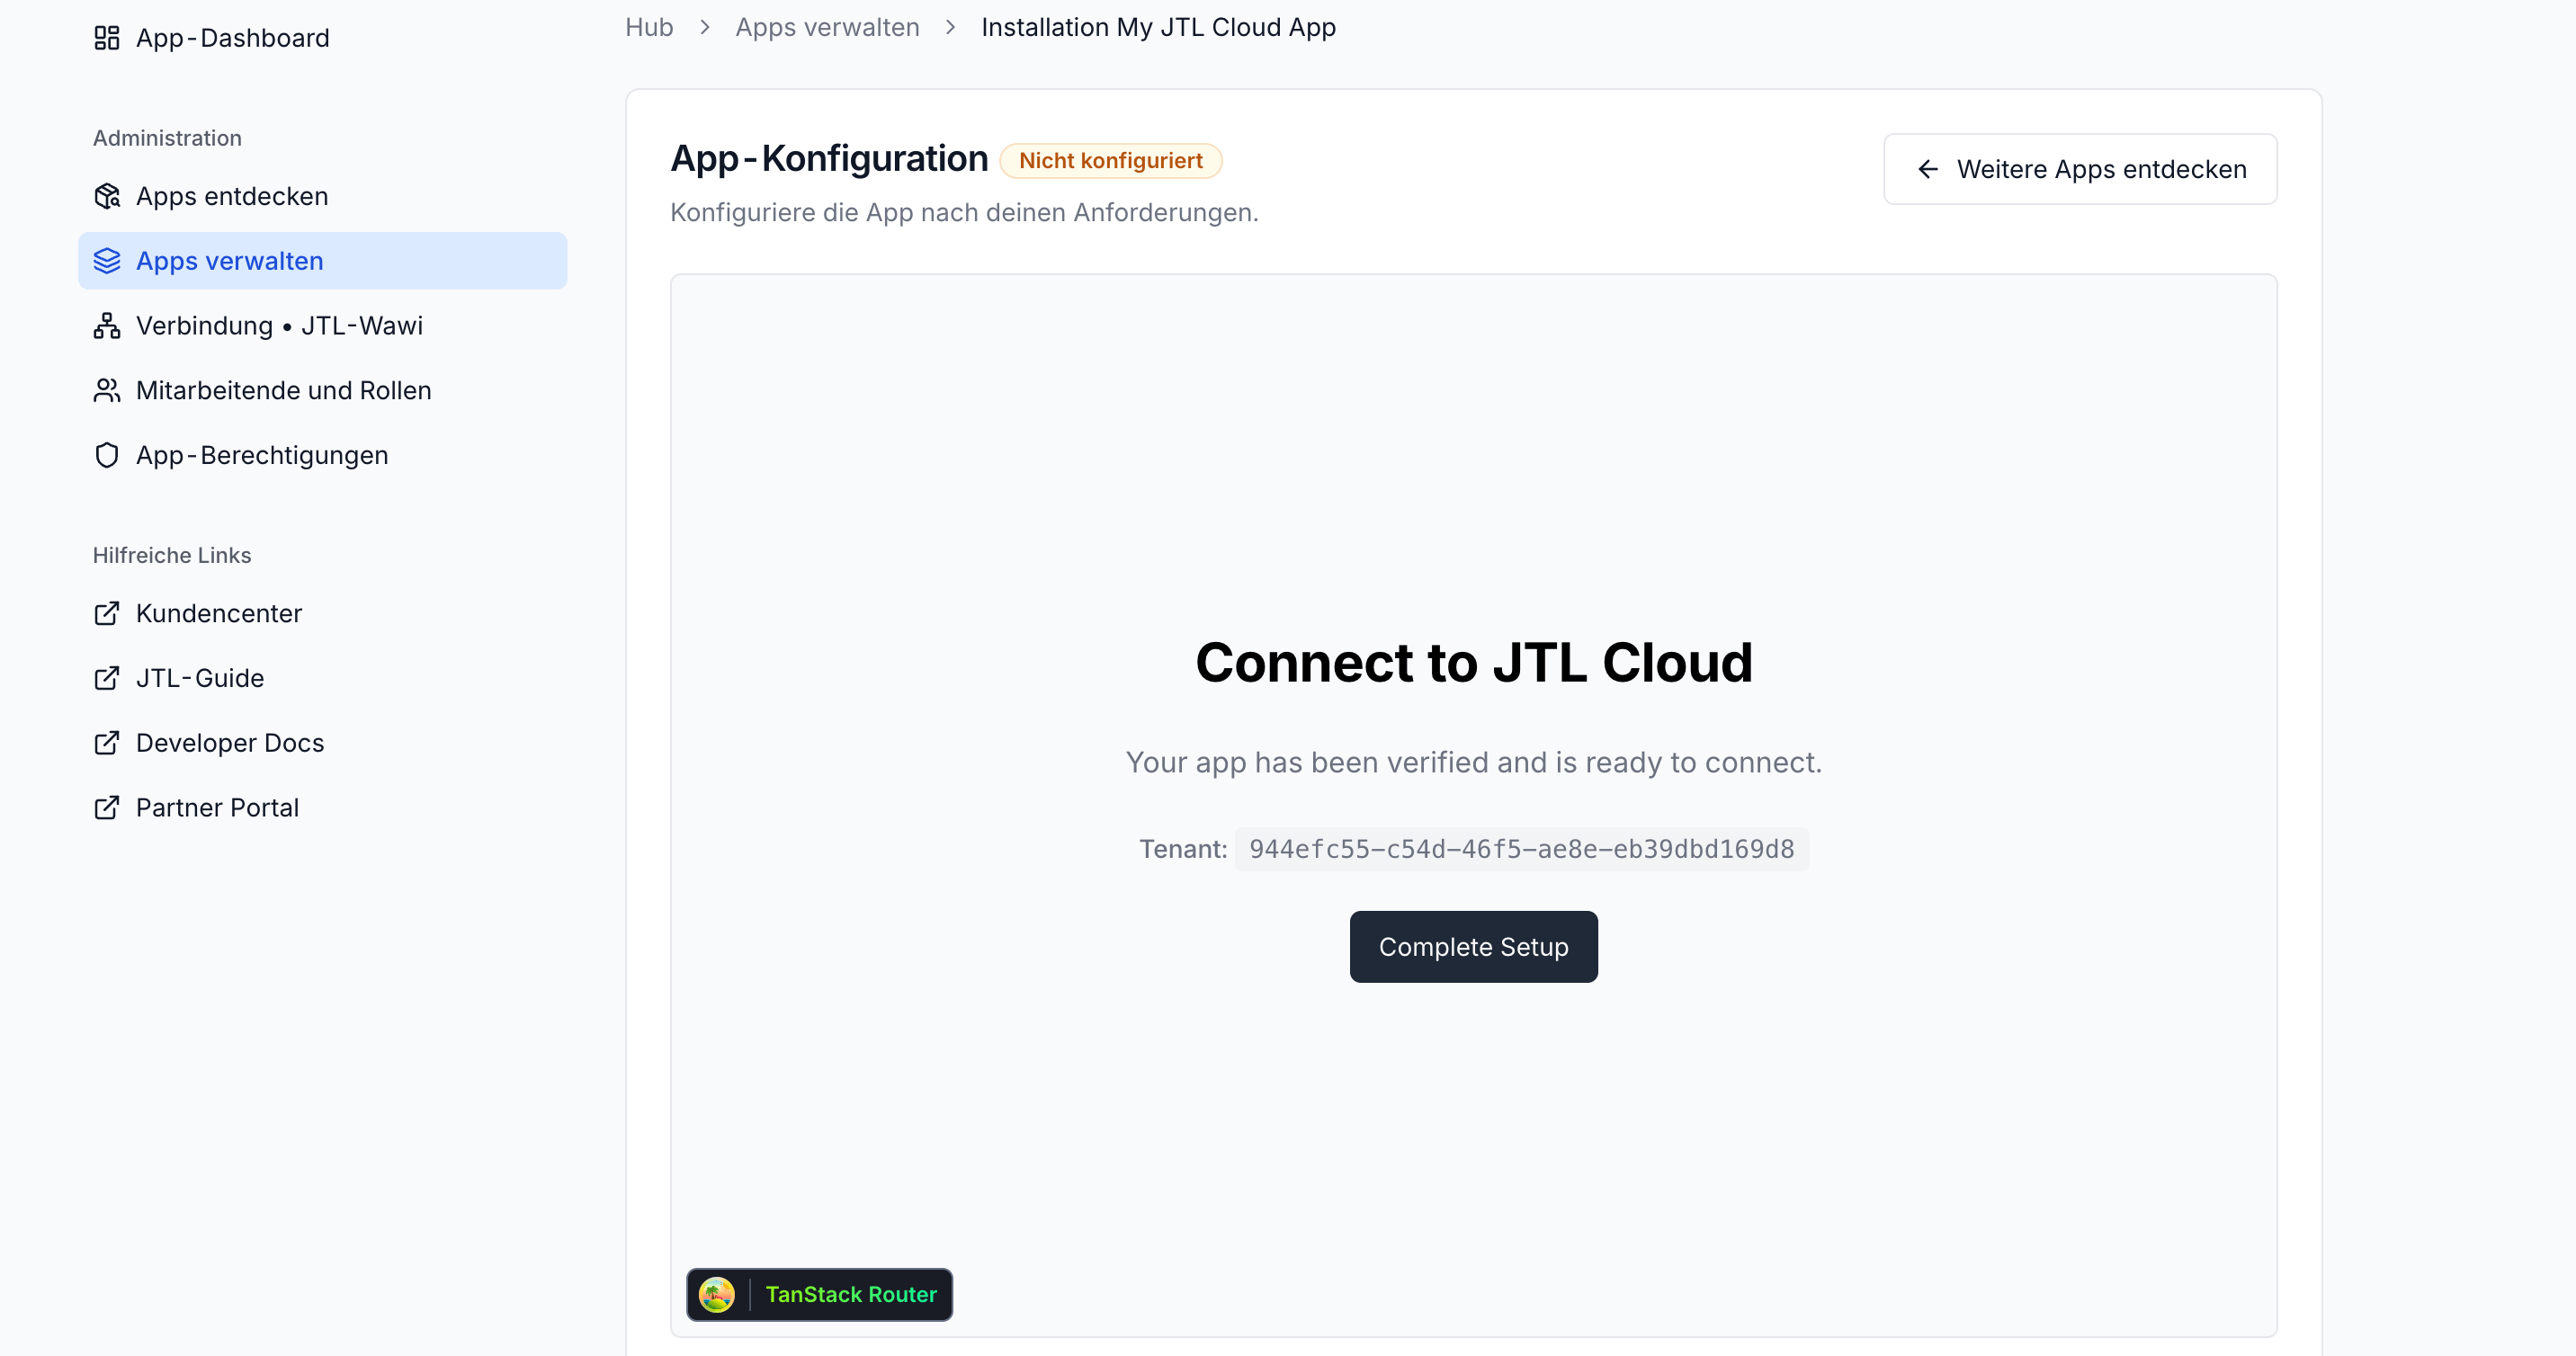Open App-Dashboard in the sidebar
Viewport: 2576px width, 1356px height.
pyautogui.click(x=322, y=38)
